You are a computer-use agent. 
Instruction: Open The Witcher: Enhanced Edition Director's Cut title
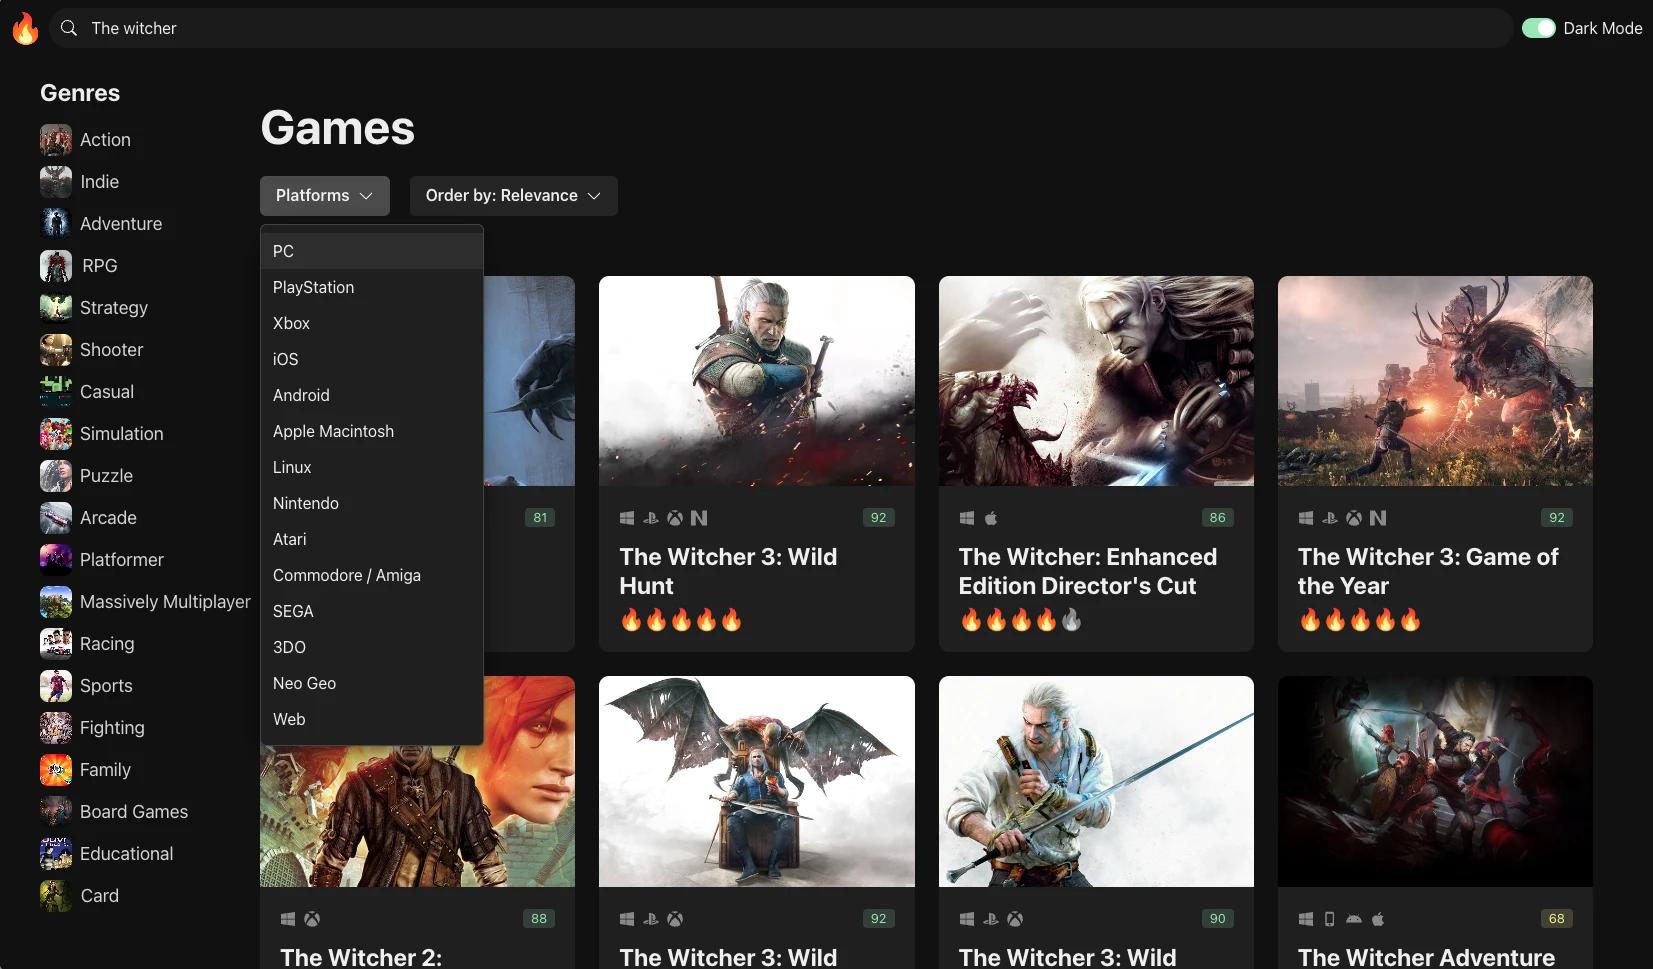pyautogui.click(x=1088, y=571)
